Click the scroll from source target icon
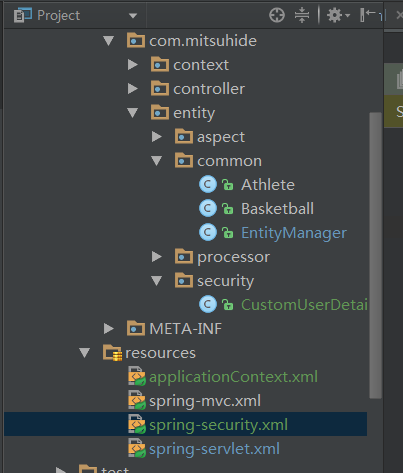Screen dimensions: 403x473 click(x=277, y=15)
